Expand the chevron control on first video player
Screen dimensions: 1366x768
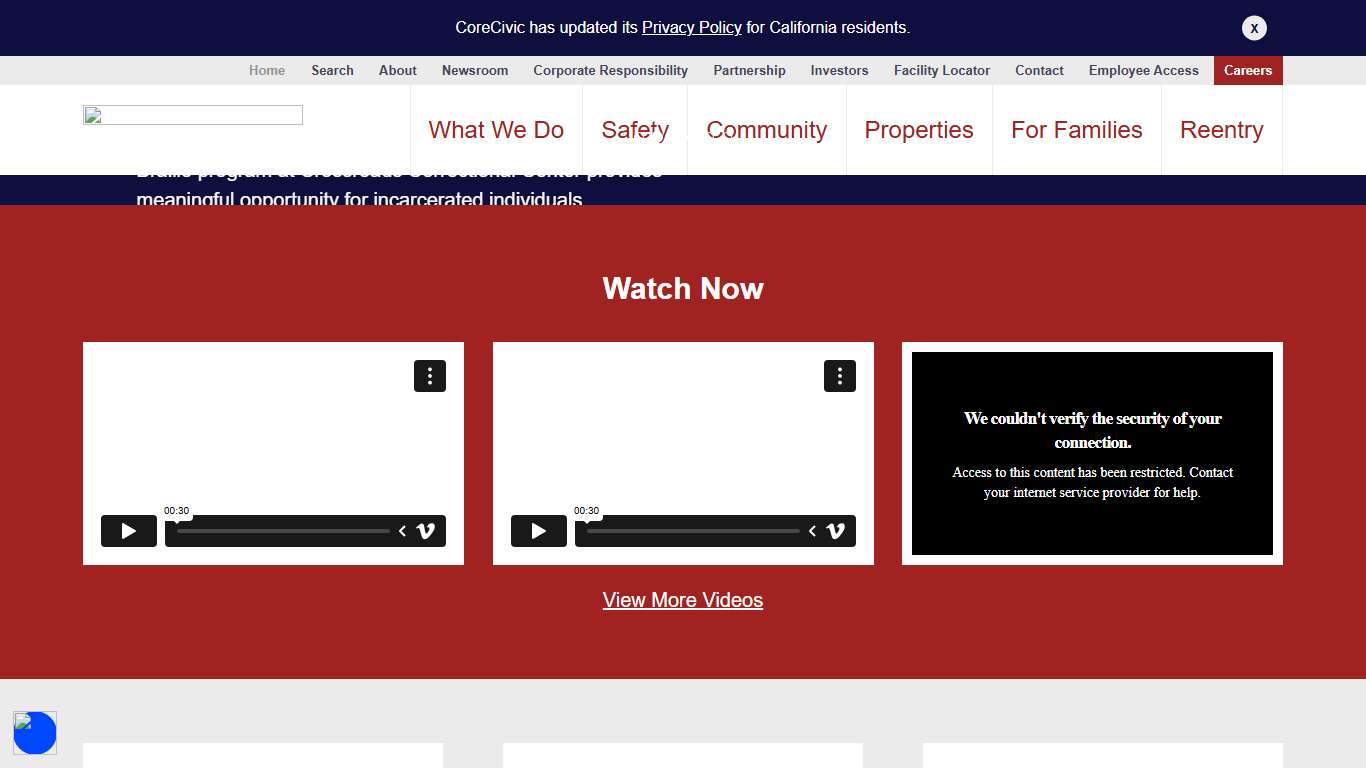click(402, 531)
